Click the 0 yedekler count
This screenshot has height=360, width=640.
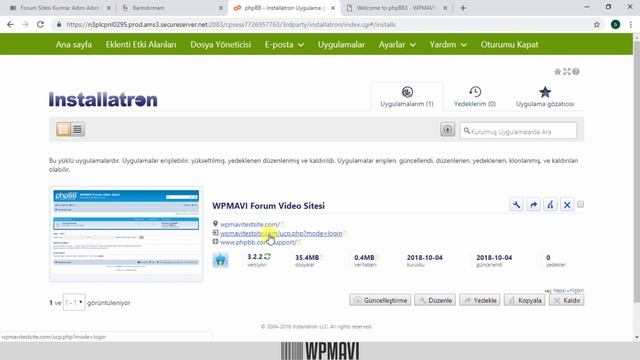[x=548, y=258]
